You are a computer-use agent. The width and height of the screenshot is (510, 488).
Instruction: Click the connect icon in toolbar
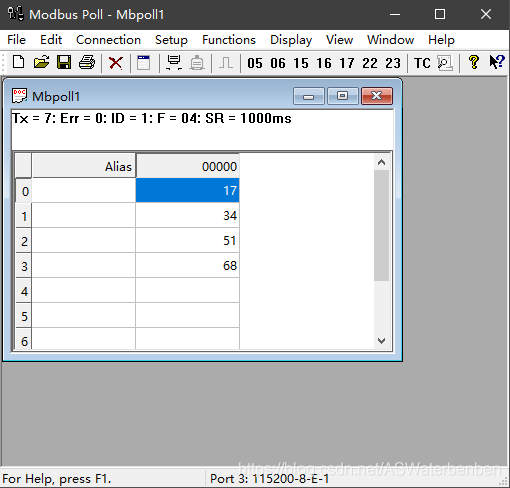[174, 63]
